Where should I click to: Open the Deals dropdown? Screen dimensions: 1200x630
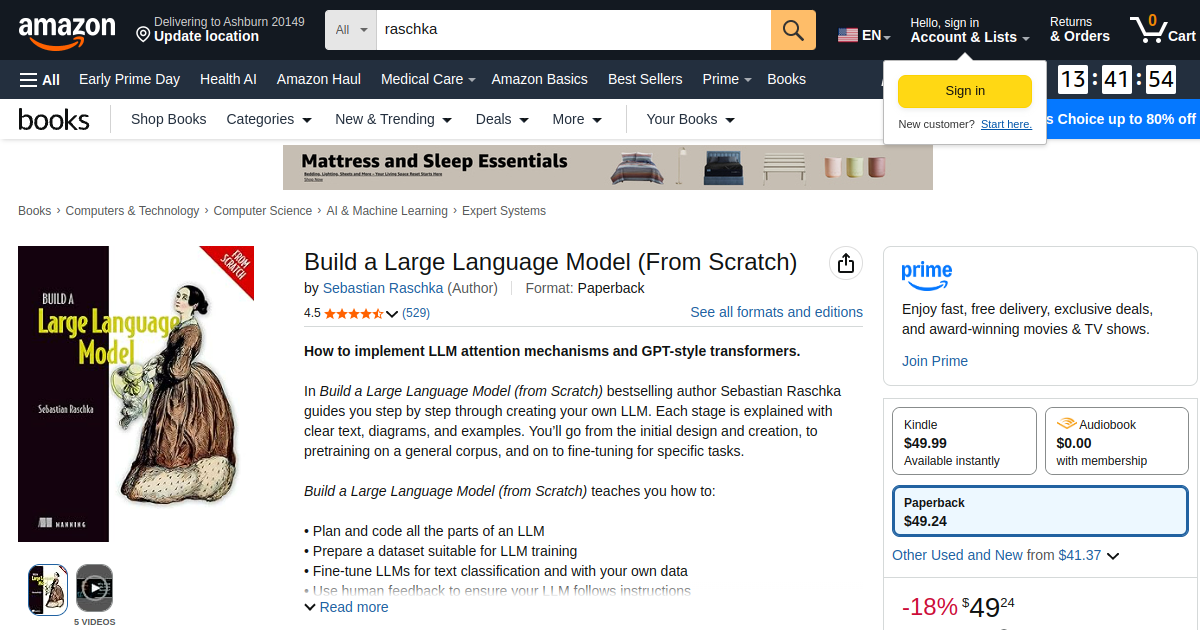coord(502,119)
